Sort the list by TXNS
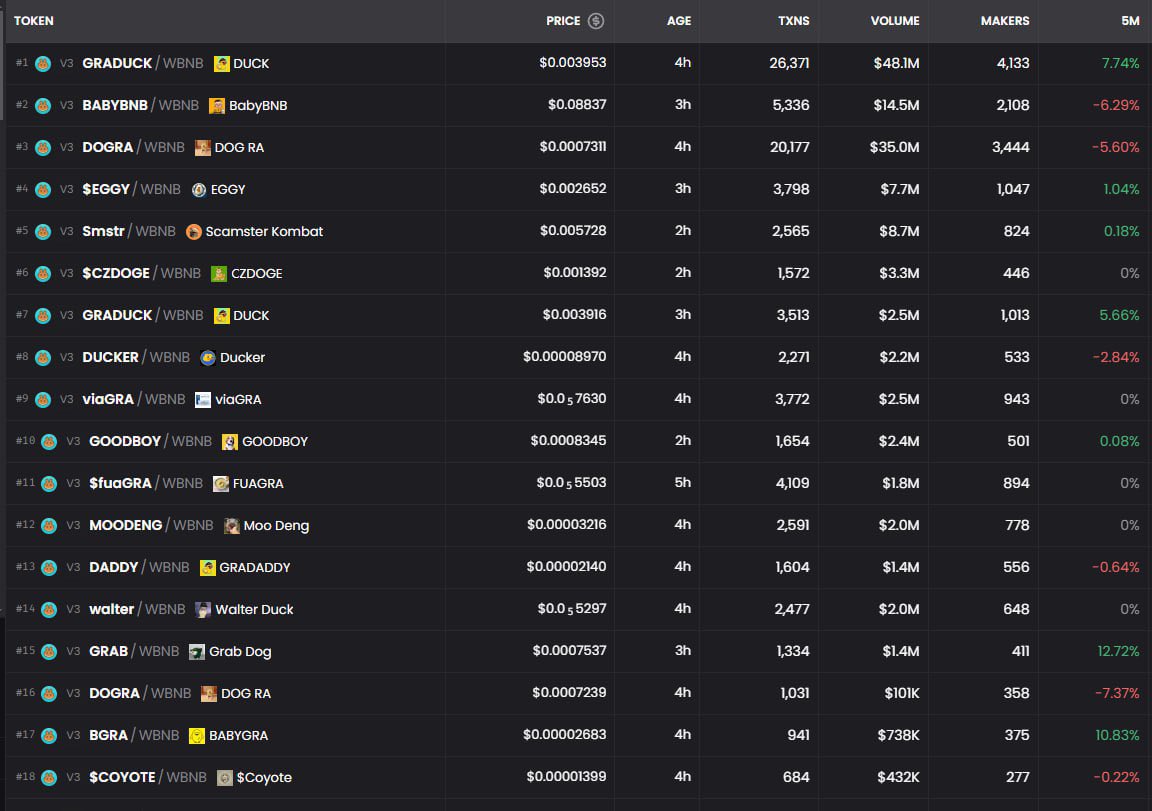 tap(793, 20)
